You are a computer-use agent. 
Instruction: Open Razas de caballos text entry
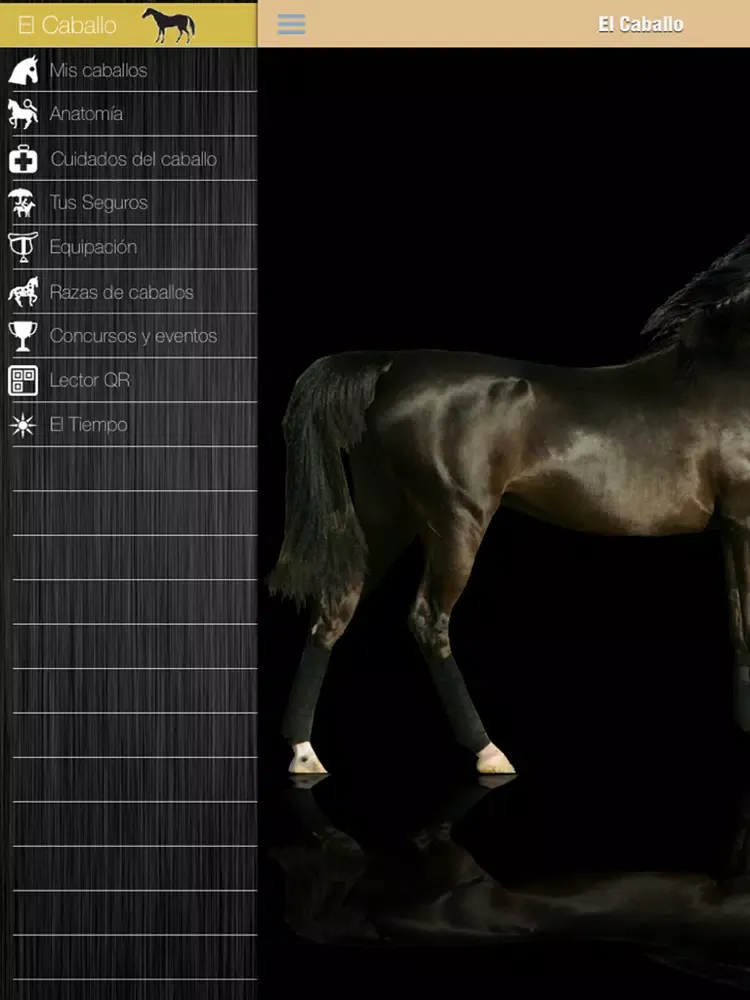[121, 292]
